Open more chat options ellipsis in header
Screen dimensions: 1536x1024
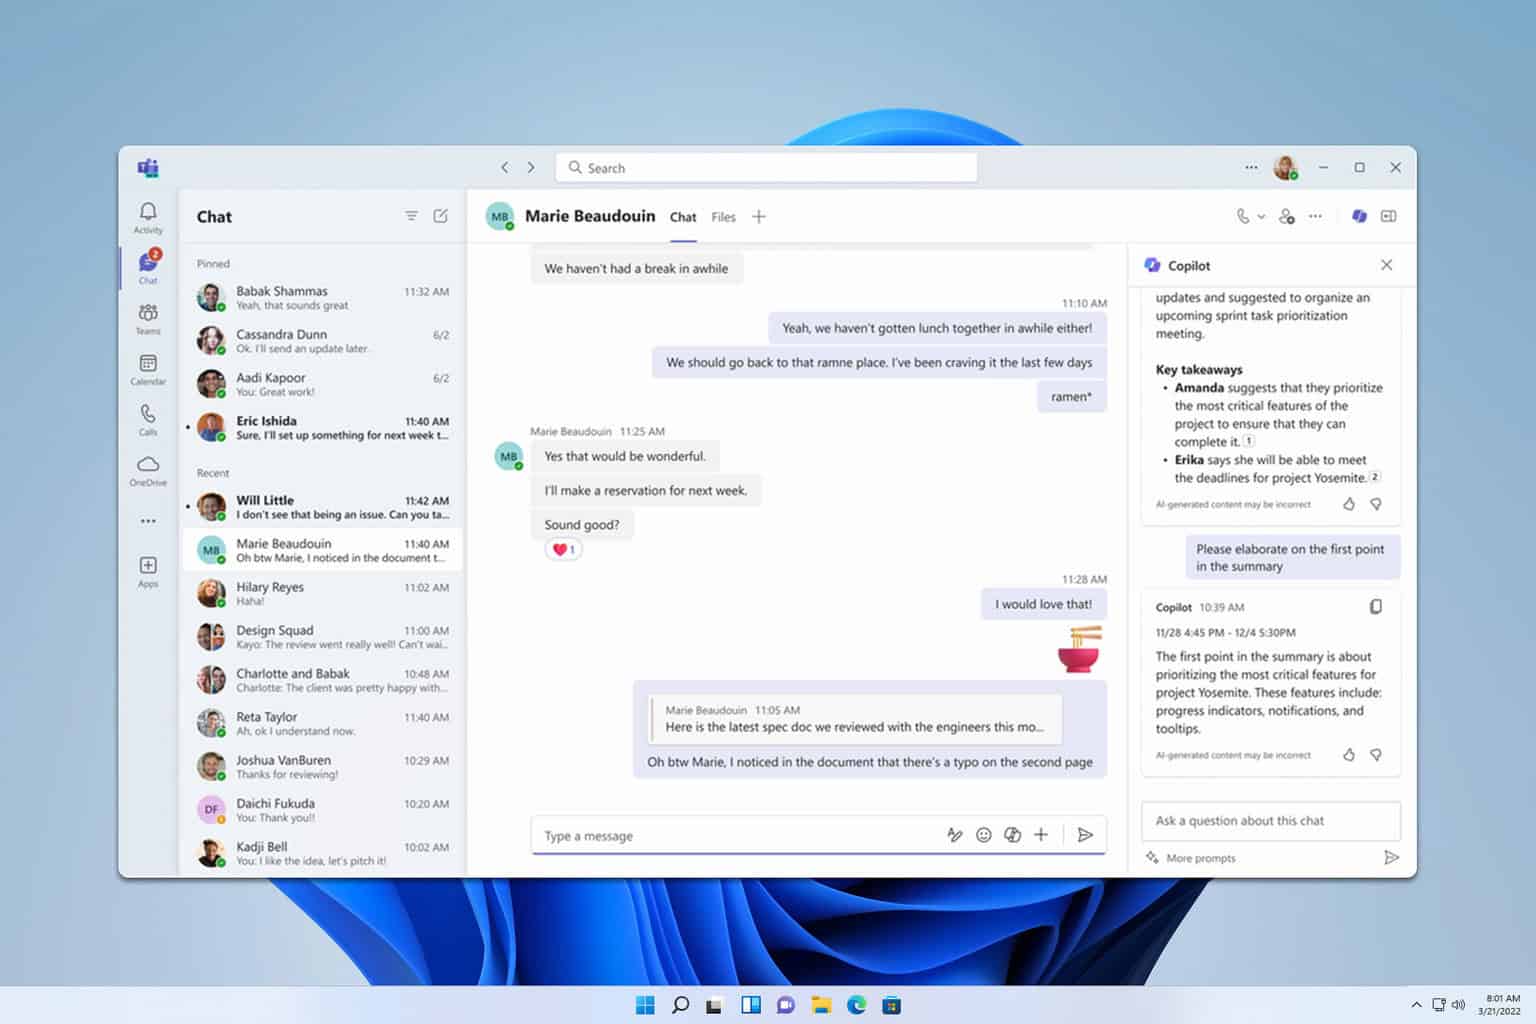tap(1315, 216)
